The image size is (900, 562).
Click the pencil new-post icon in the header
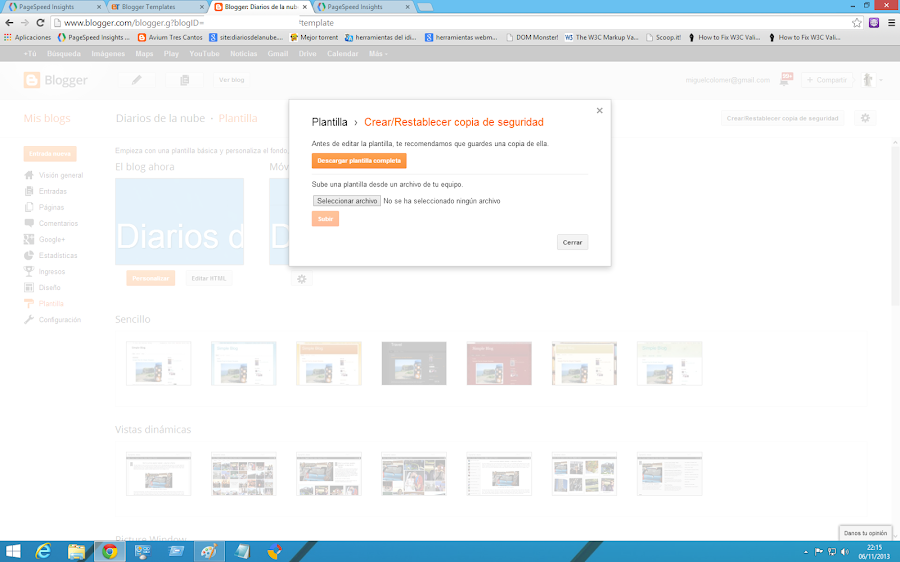pos(137,80)
